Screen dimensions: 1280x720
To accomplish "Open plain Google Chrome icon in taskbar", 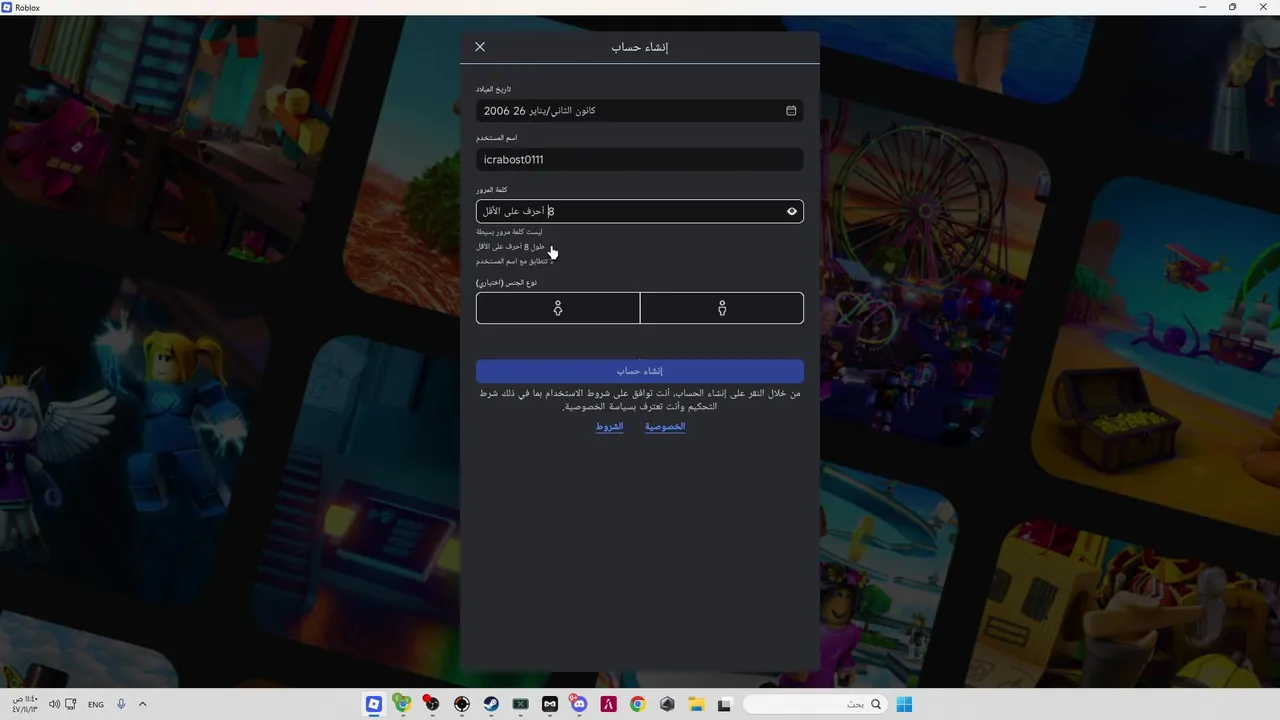I will coord(637,704).
